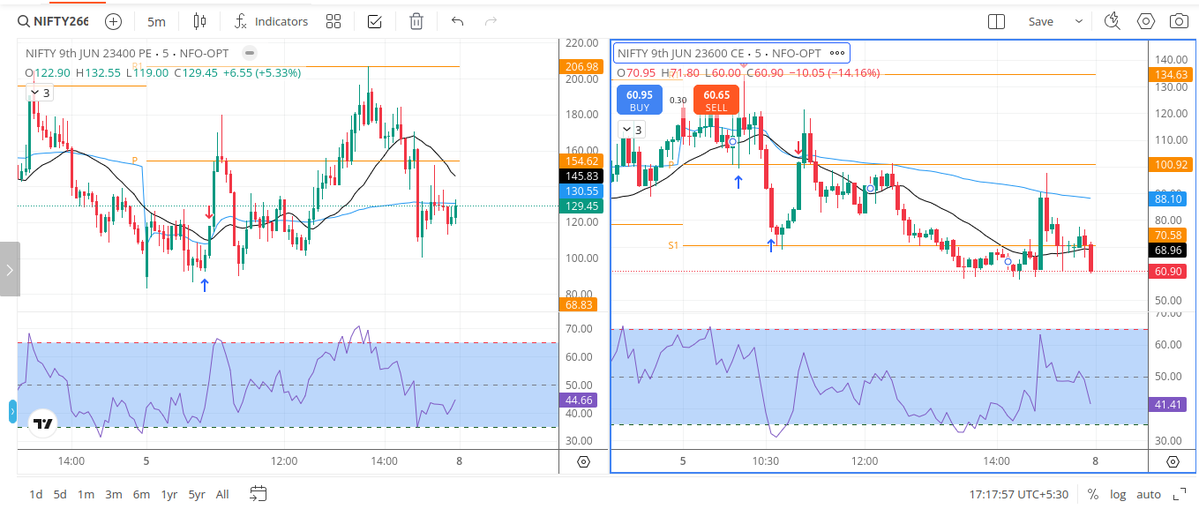Delete drawings with the trash icon

click(416, 21)
